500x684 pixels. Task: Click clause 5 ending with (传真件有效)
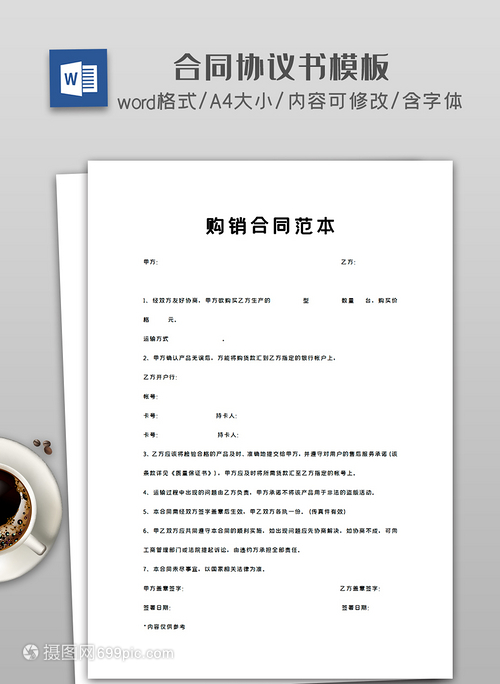coord(244,511)
